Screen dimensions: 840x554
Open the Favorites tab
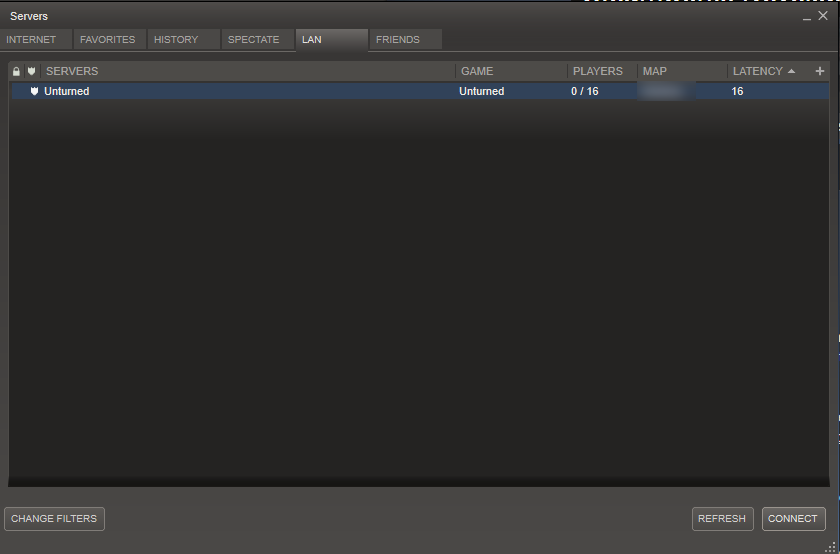(x=109, y=40)
